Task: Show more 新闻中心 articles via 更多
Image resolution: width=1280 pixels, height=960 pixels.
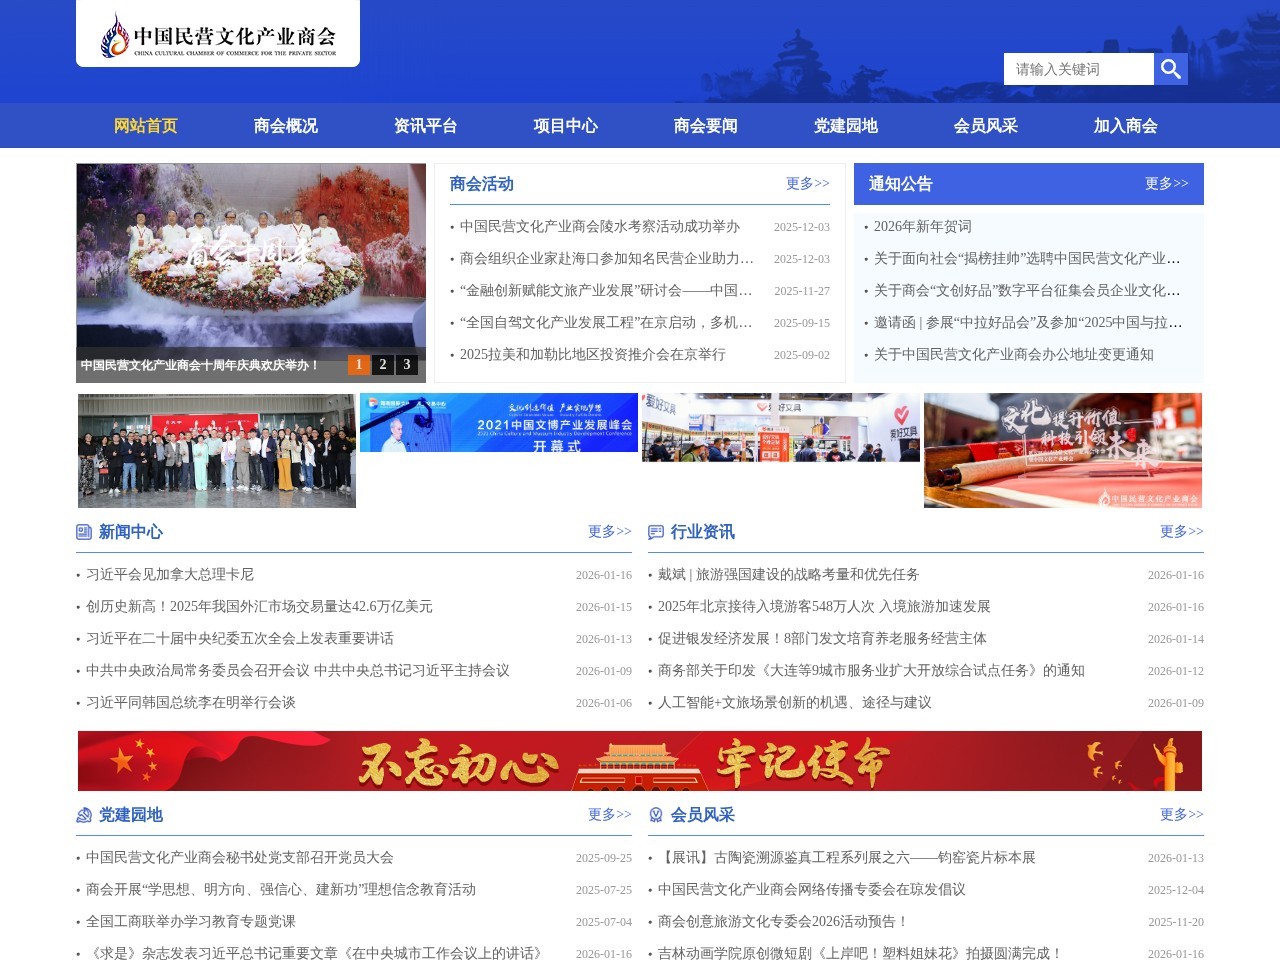Action: coord(609,532)
